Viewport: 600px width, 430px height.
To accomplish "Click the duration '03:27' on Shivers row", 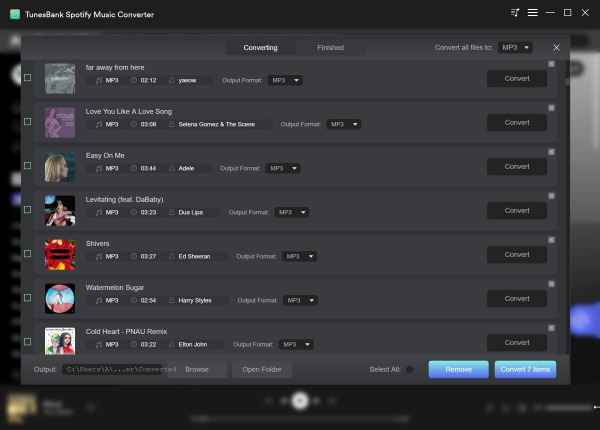I will tap(148, 256).
